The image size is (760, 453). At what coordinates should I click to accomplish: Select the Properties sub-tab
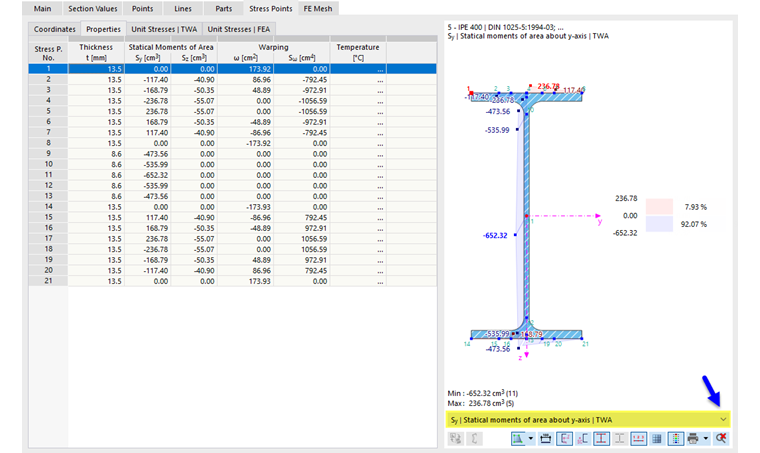pyautogui.click(x=103, y=29)
